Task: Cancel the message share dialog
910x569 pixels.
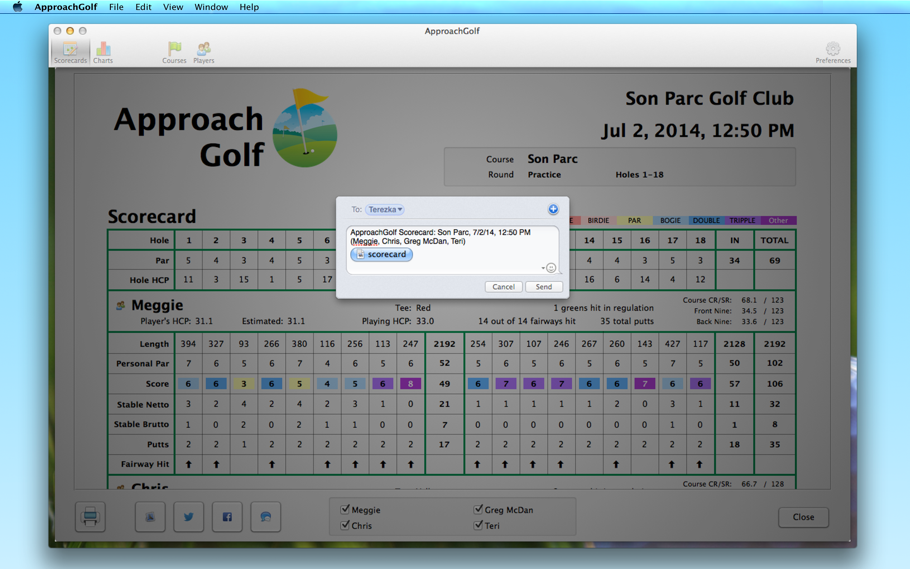Action: tap(503, 287)
